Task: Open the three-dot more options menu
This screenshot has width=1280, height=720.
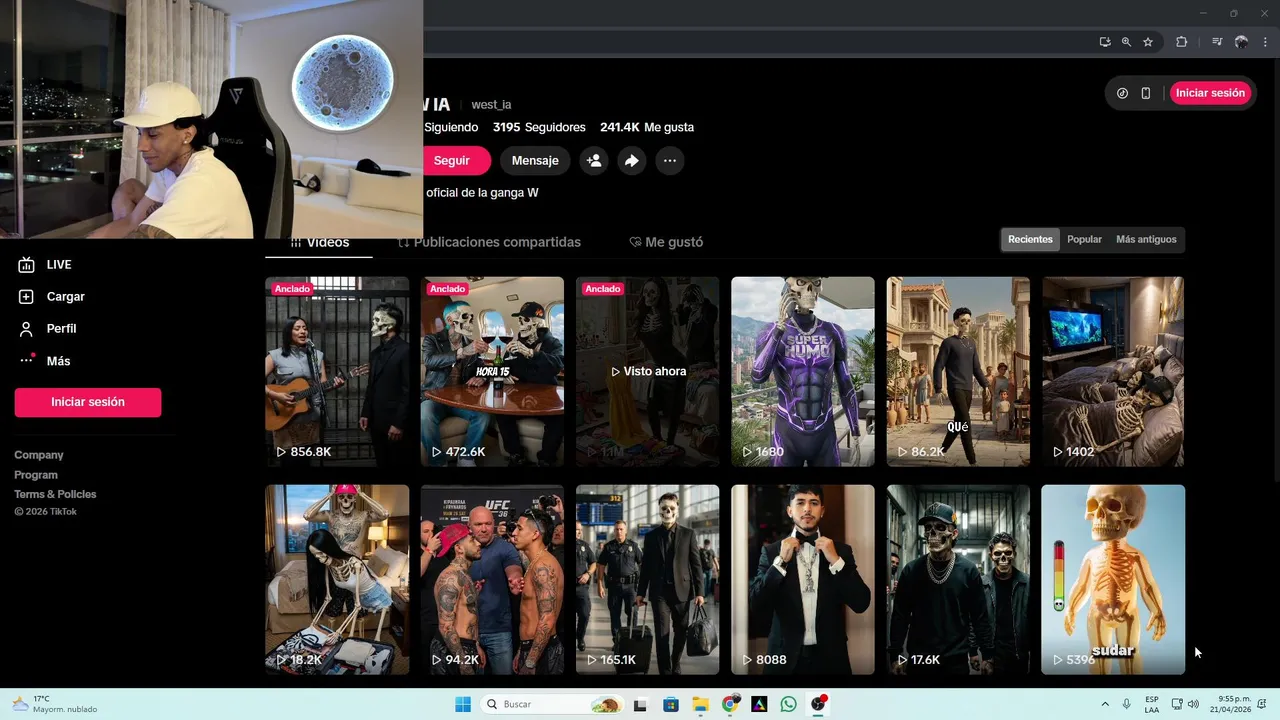Action: pyautogui.click(x=670, y=161)
